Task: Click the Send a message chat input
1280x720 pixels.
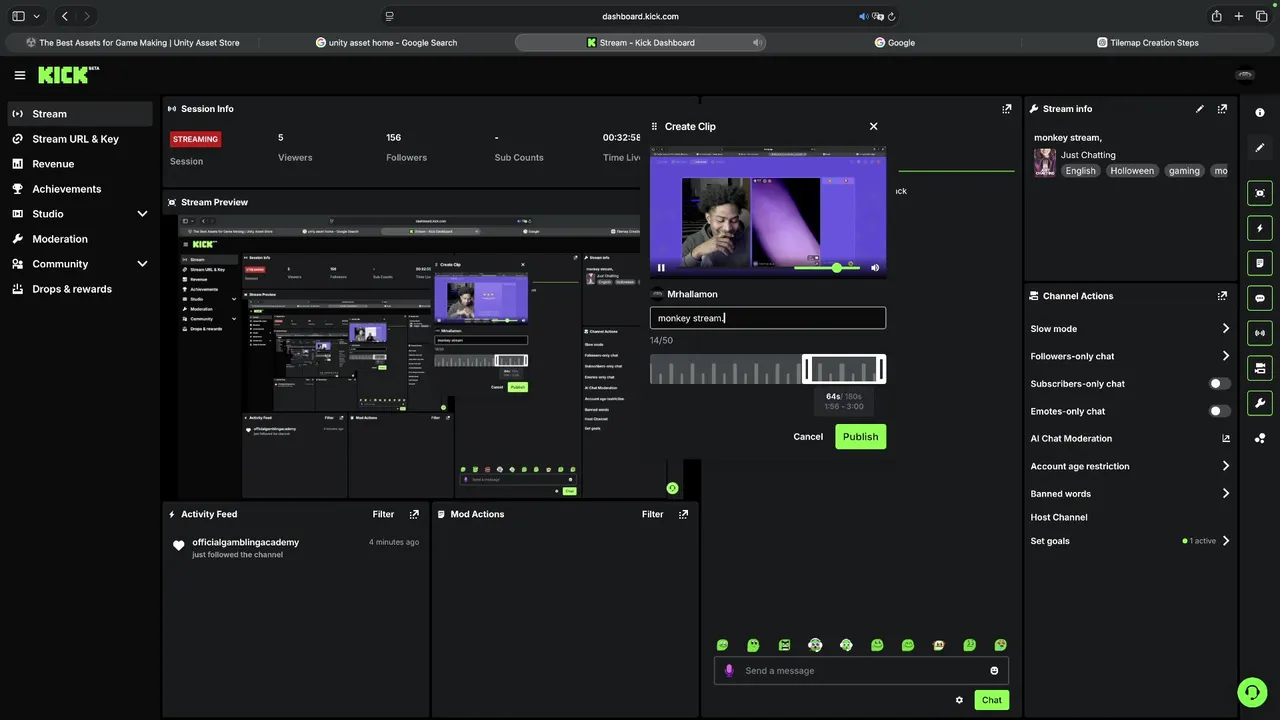Action: (x=860, y=671)
